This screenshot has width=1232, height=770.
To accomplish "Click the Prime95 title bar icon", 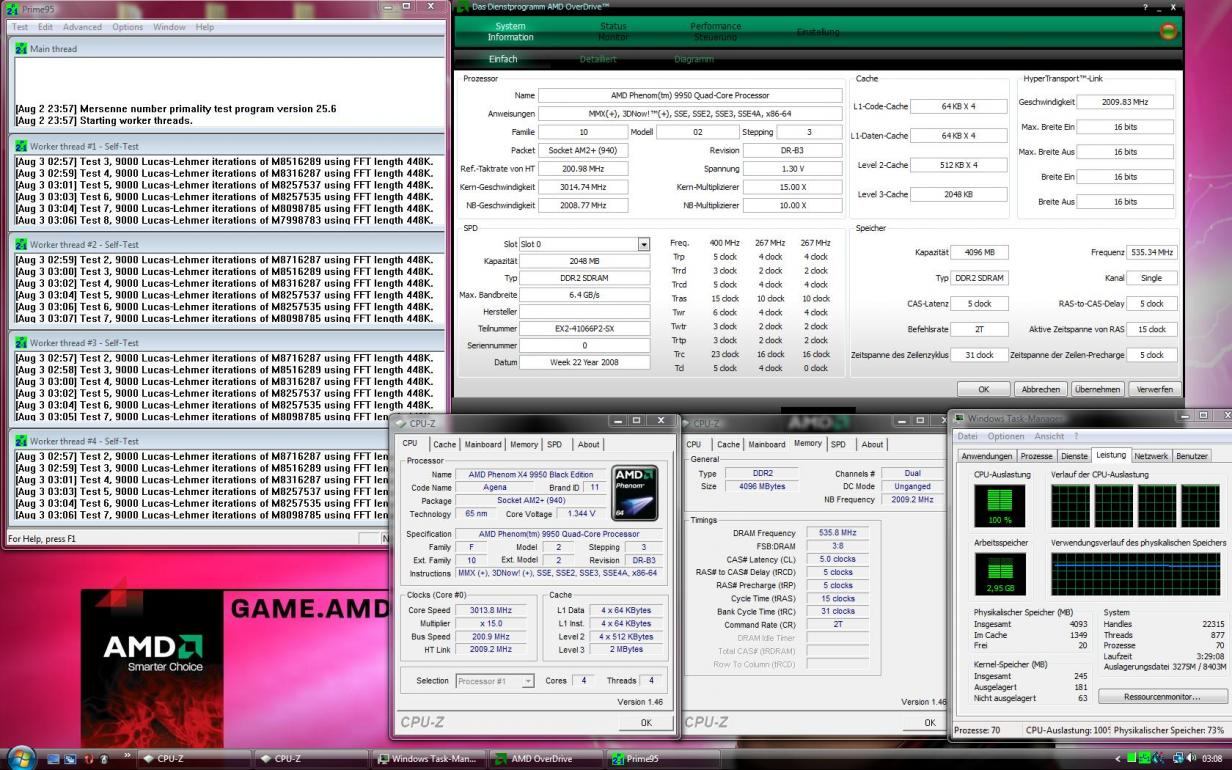I will (12, 9).
